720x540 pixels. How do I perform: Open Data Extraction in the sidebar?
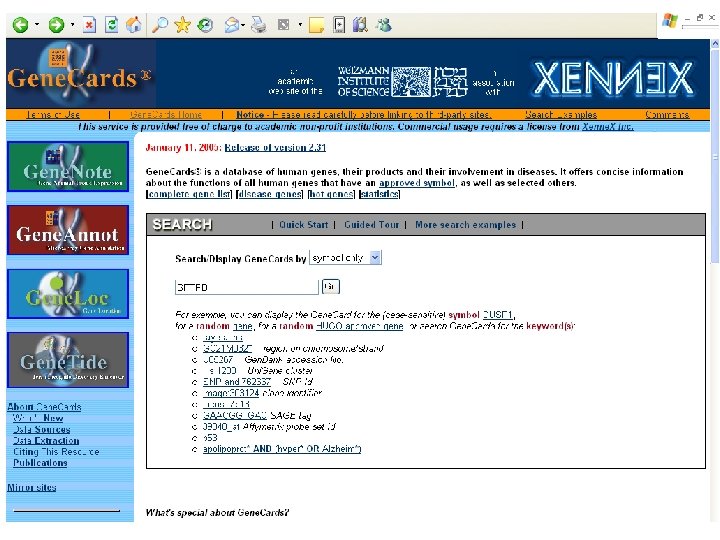46,441
